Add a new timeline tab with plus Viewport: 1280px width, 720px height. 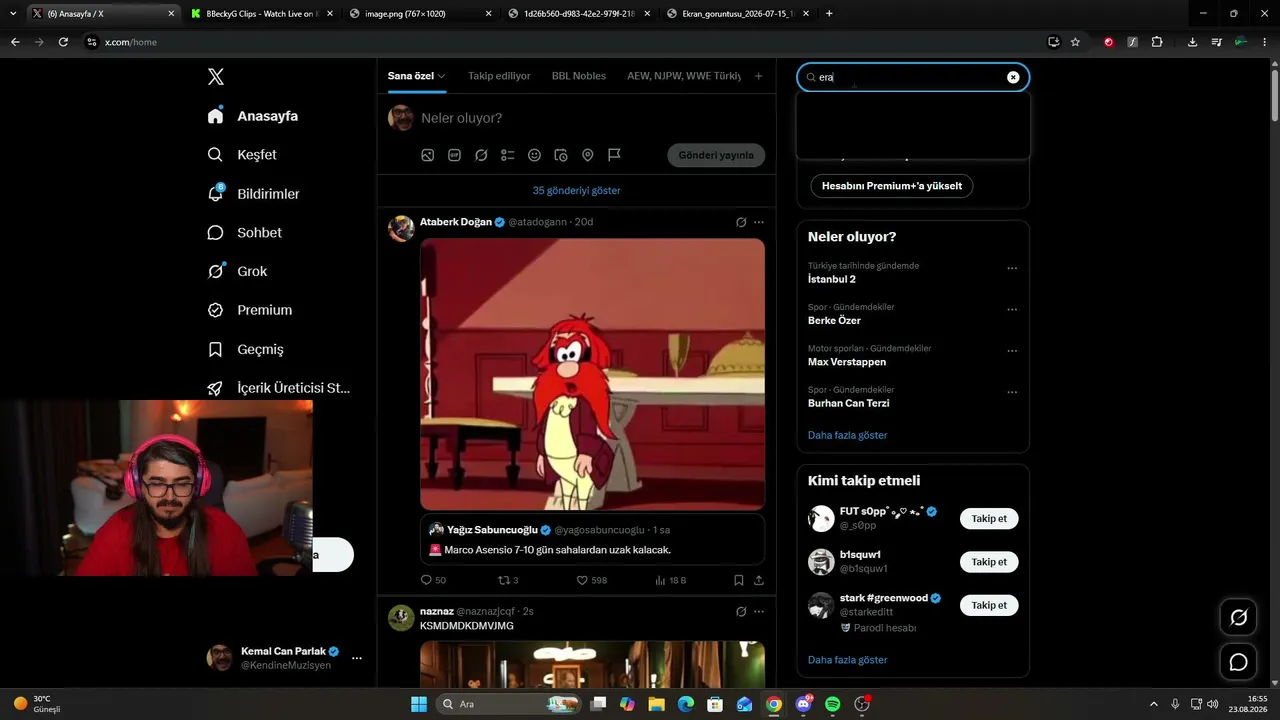pos(758,76)
